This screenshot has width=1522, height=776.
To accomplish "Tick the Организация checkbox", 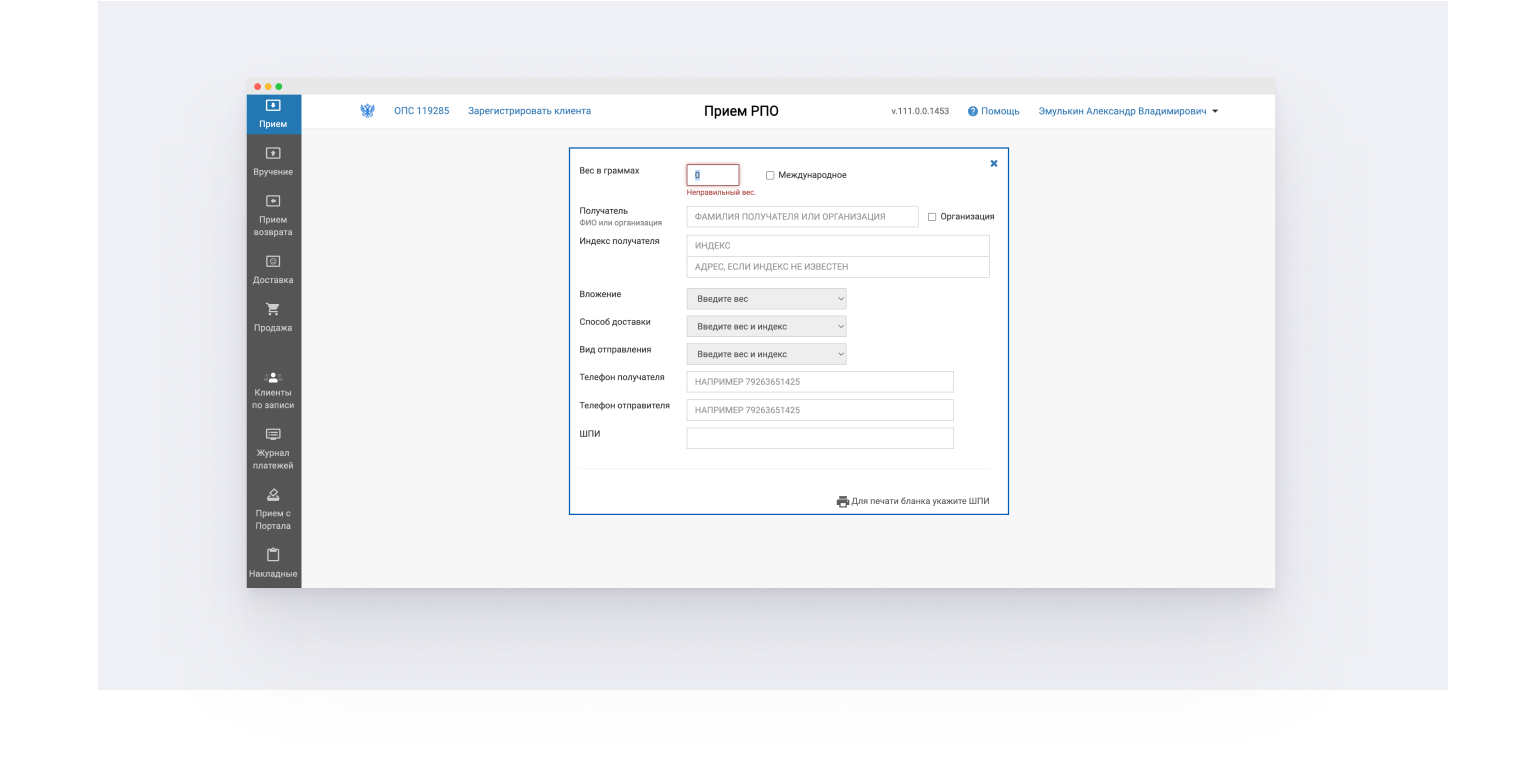I will [932, 217].
